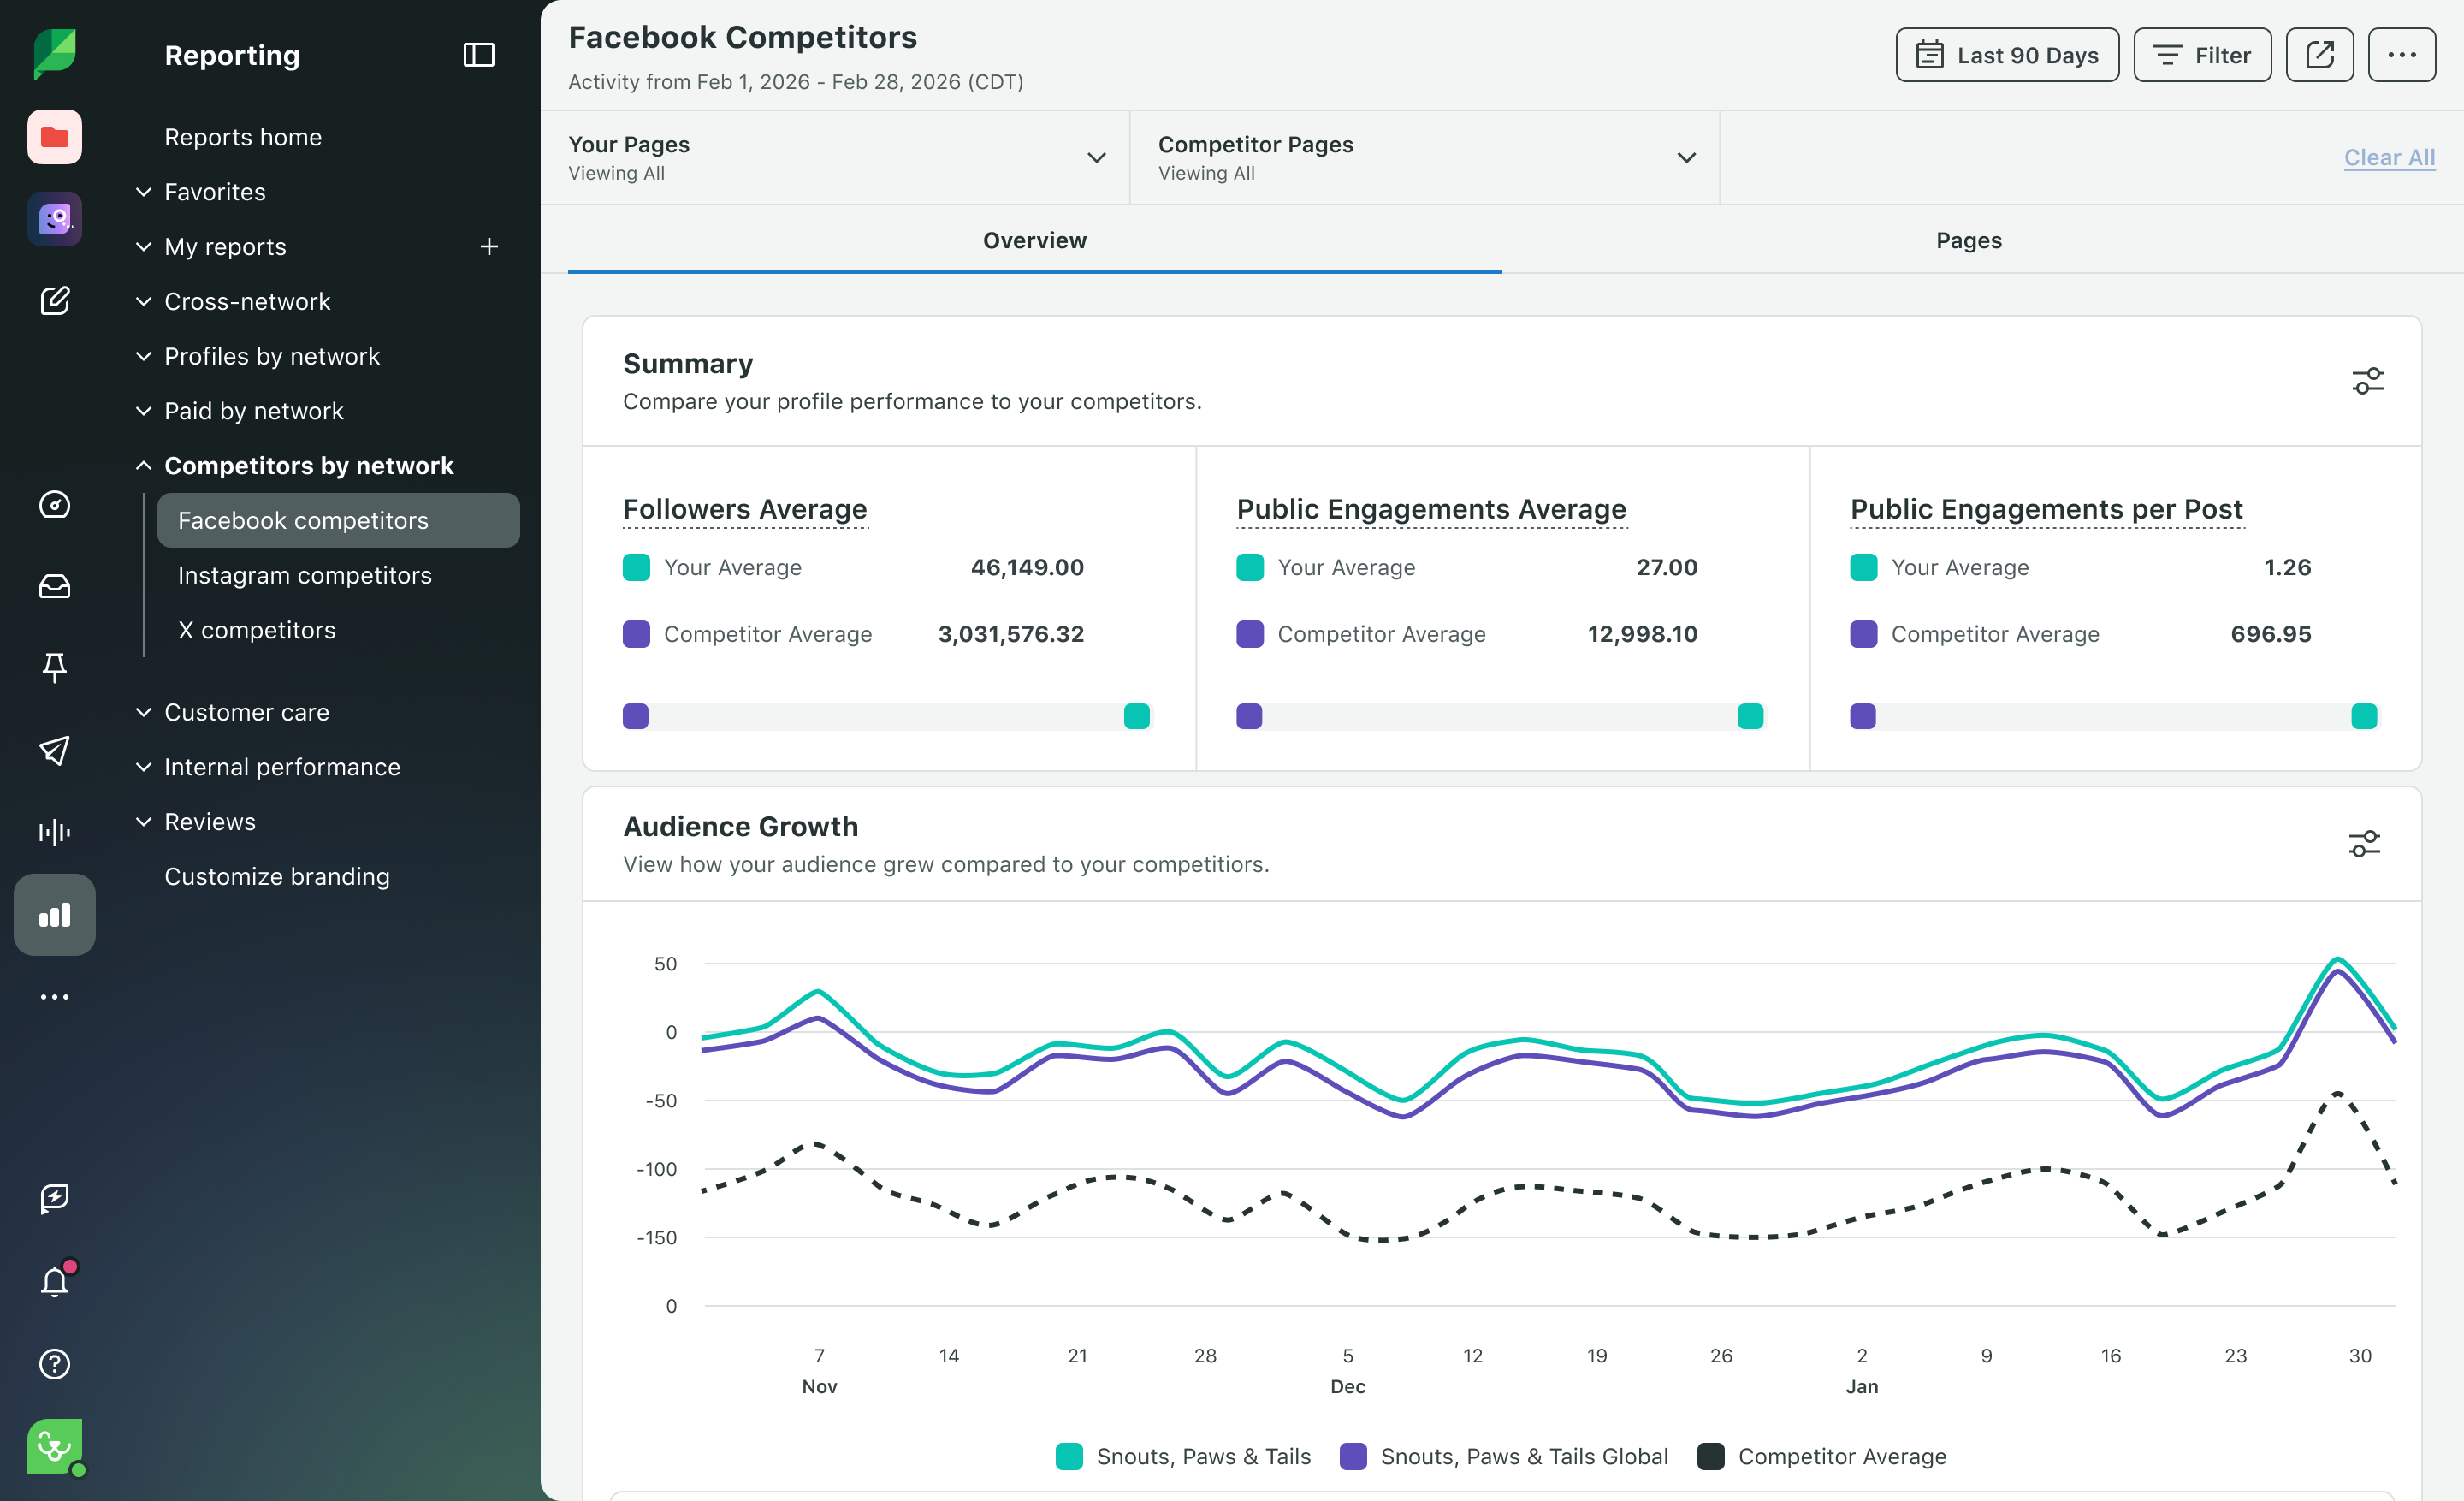Click Public Engagements Average metric title
This screenshot has width=2464, height=1501.
pyautogui.click(x=1431, y=509)
